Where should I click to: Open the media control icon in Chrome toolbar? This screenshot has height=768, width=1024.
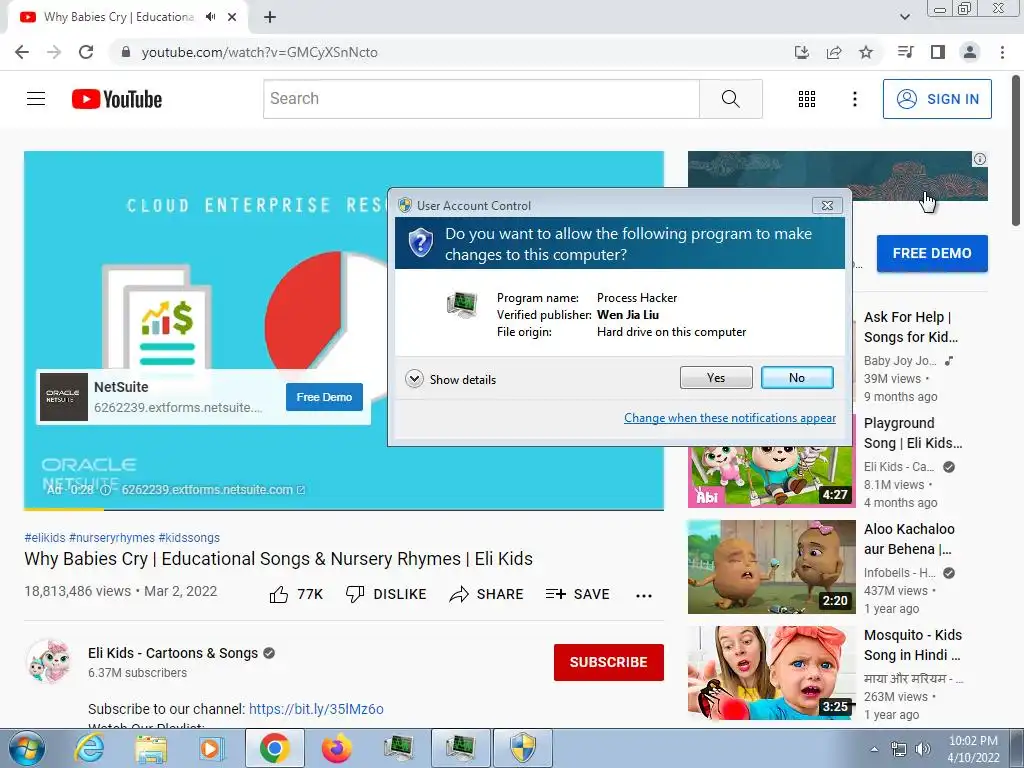[905, 52]
